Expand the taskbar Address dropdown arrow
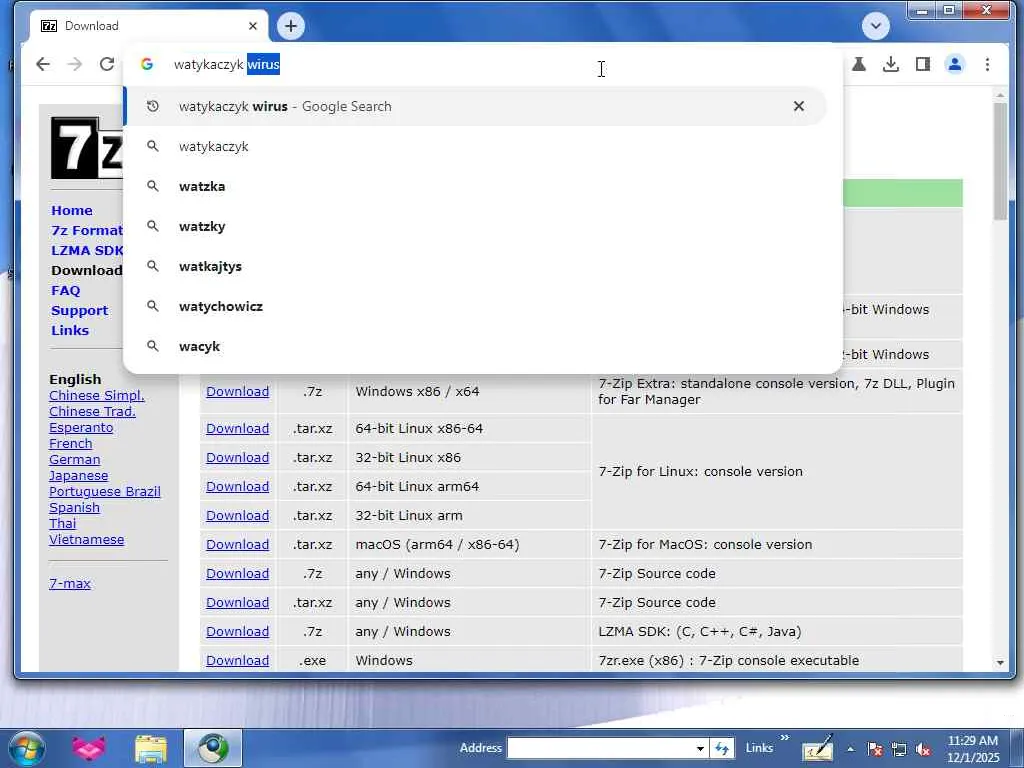This screenshot has width=1024, height=768. [x=700, y=748]
